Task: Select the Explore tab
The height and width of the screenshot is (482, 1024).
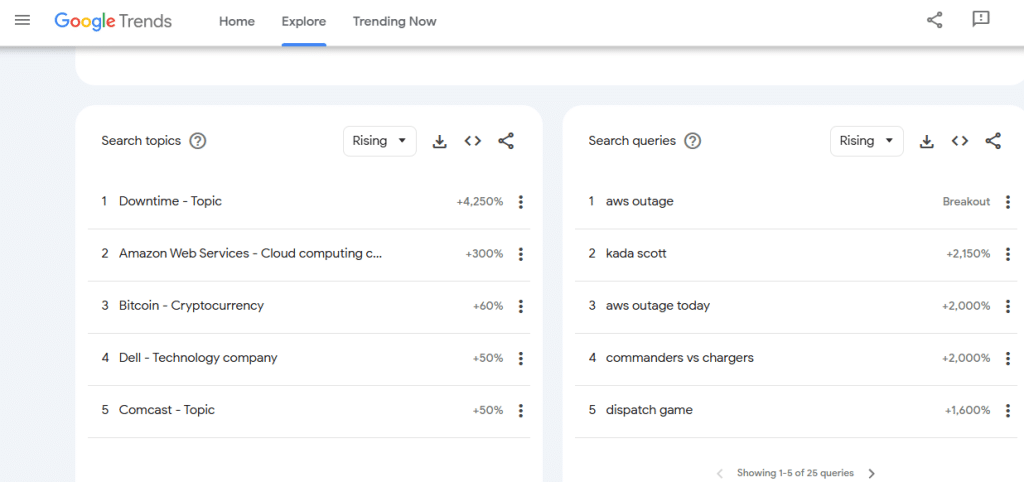Action: (304, 22)
